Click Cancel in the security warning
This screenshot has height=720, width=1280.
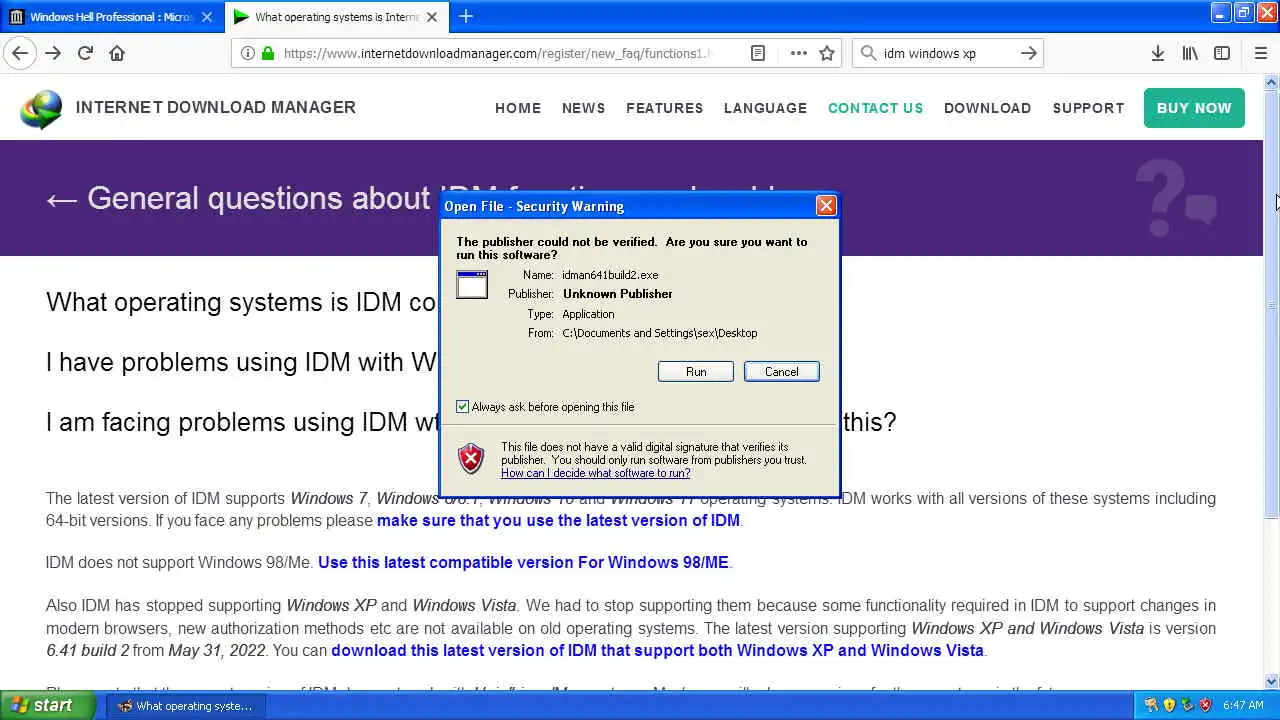click(x=782, y=371)
